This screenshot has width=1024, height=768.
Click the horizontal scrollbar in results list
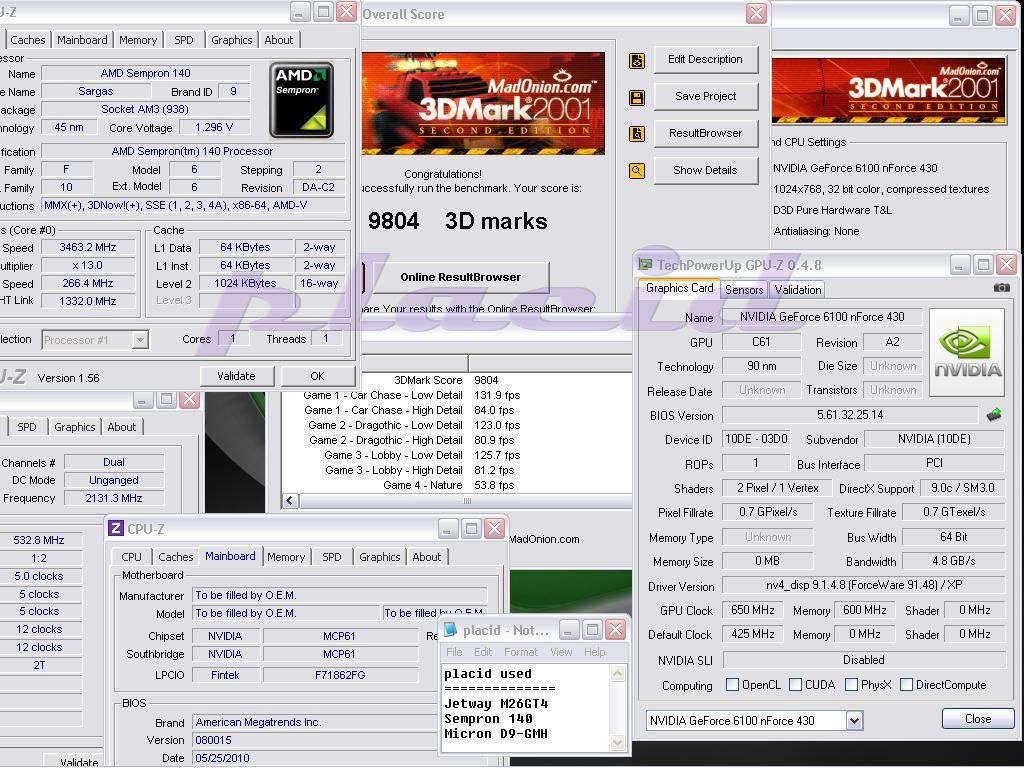point(466,501)
